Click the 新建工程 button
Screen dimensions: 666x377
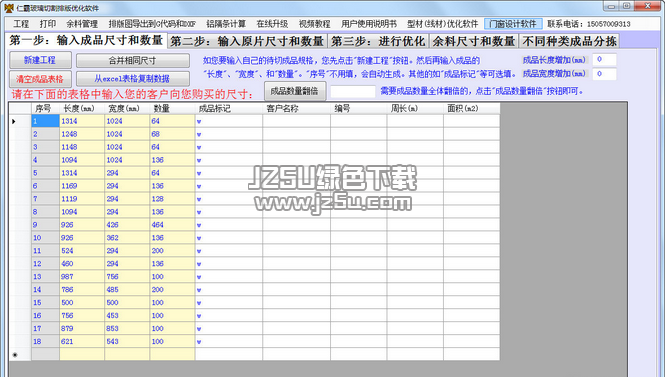40,60
